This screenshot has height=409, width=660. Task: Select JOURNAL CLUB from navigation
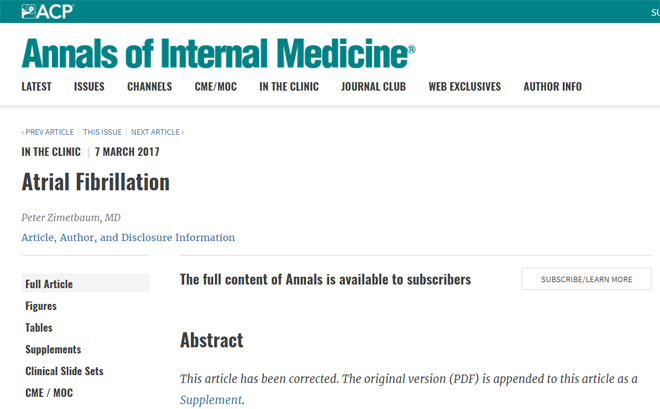tap(373, 87)
